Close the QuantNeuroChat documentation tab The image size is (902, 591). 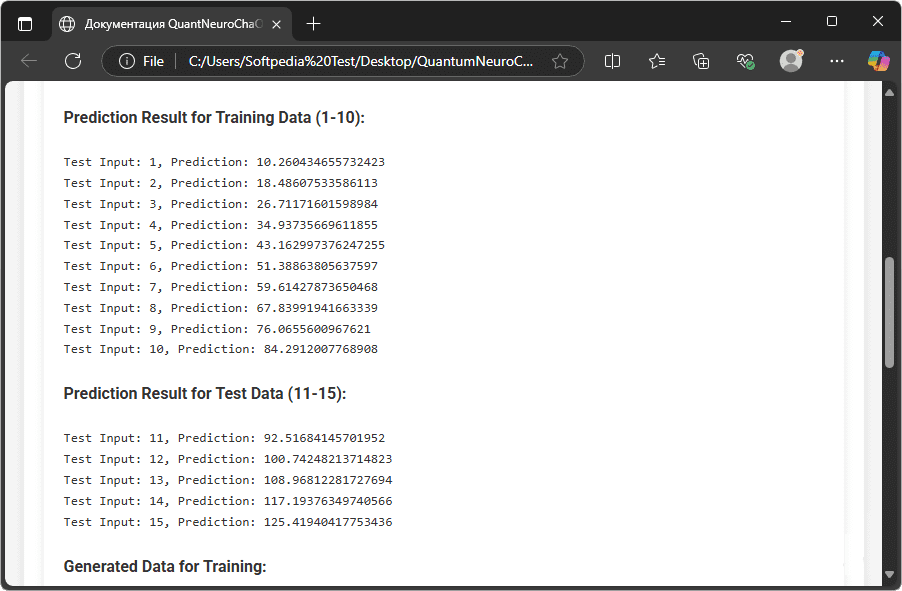tap(275, 23)
